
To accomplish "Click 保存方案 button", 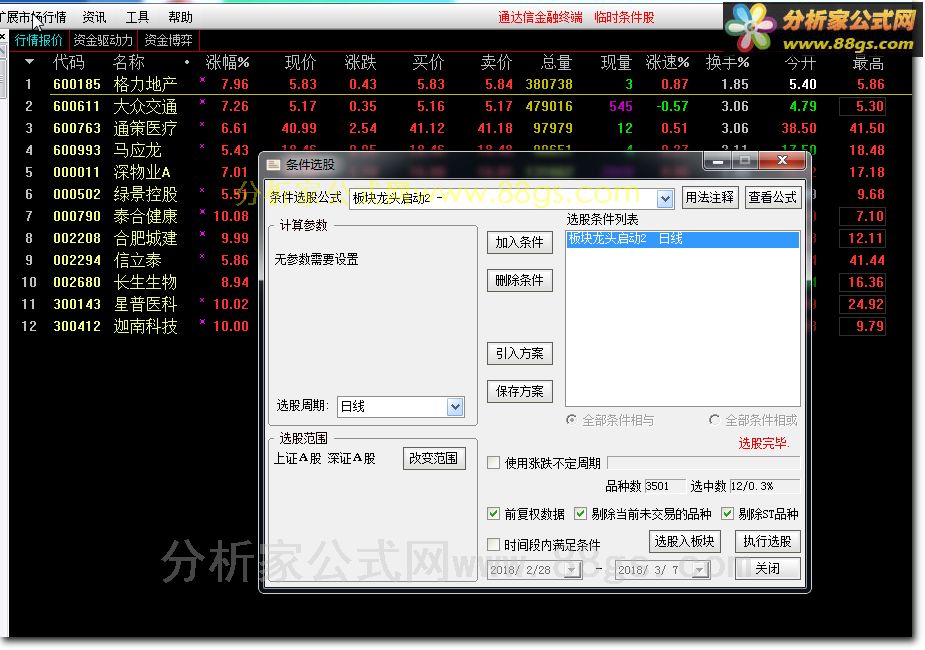I will click(520, 391).
